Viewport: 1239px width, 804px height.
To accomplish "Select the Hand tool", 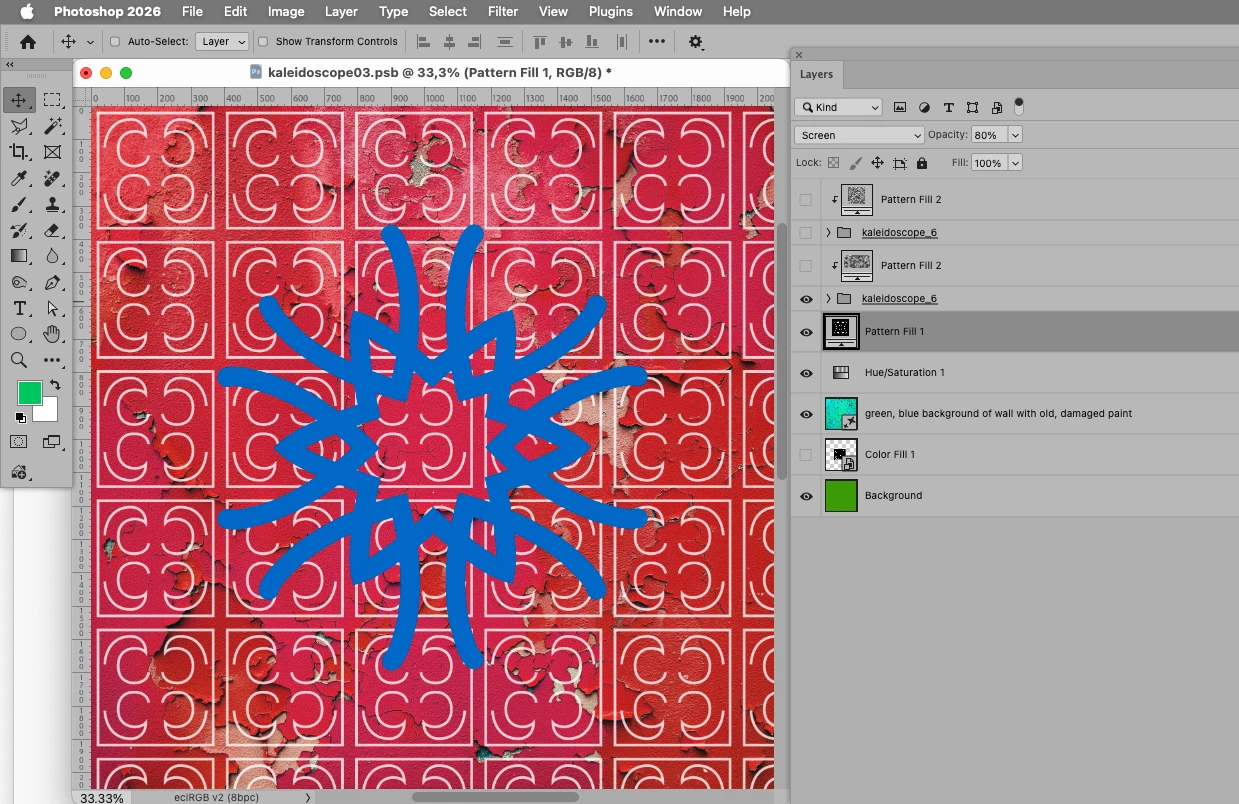I will pyautogui.click(x=52, y=334).
